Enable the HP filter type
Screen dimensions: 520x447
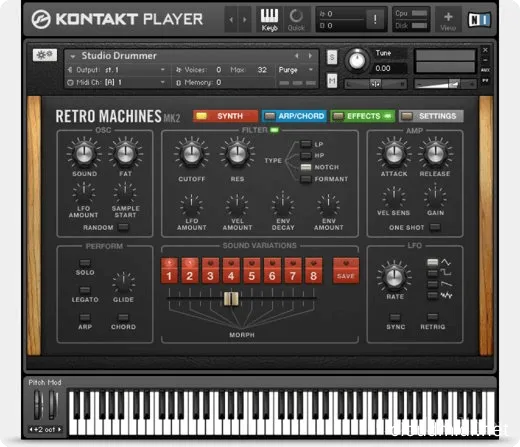click(306, 155)
